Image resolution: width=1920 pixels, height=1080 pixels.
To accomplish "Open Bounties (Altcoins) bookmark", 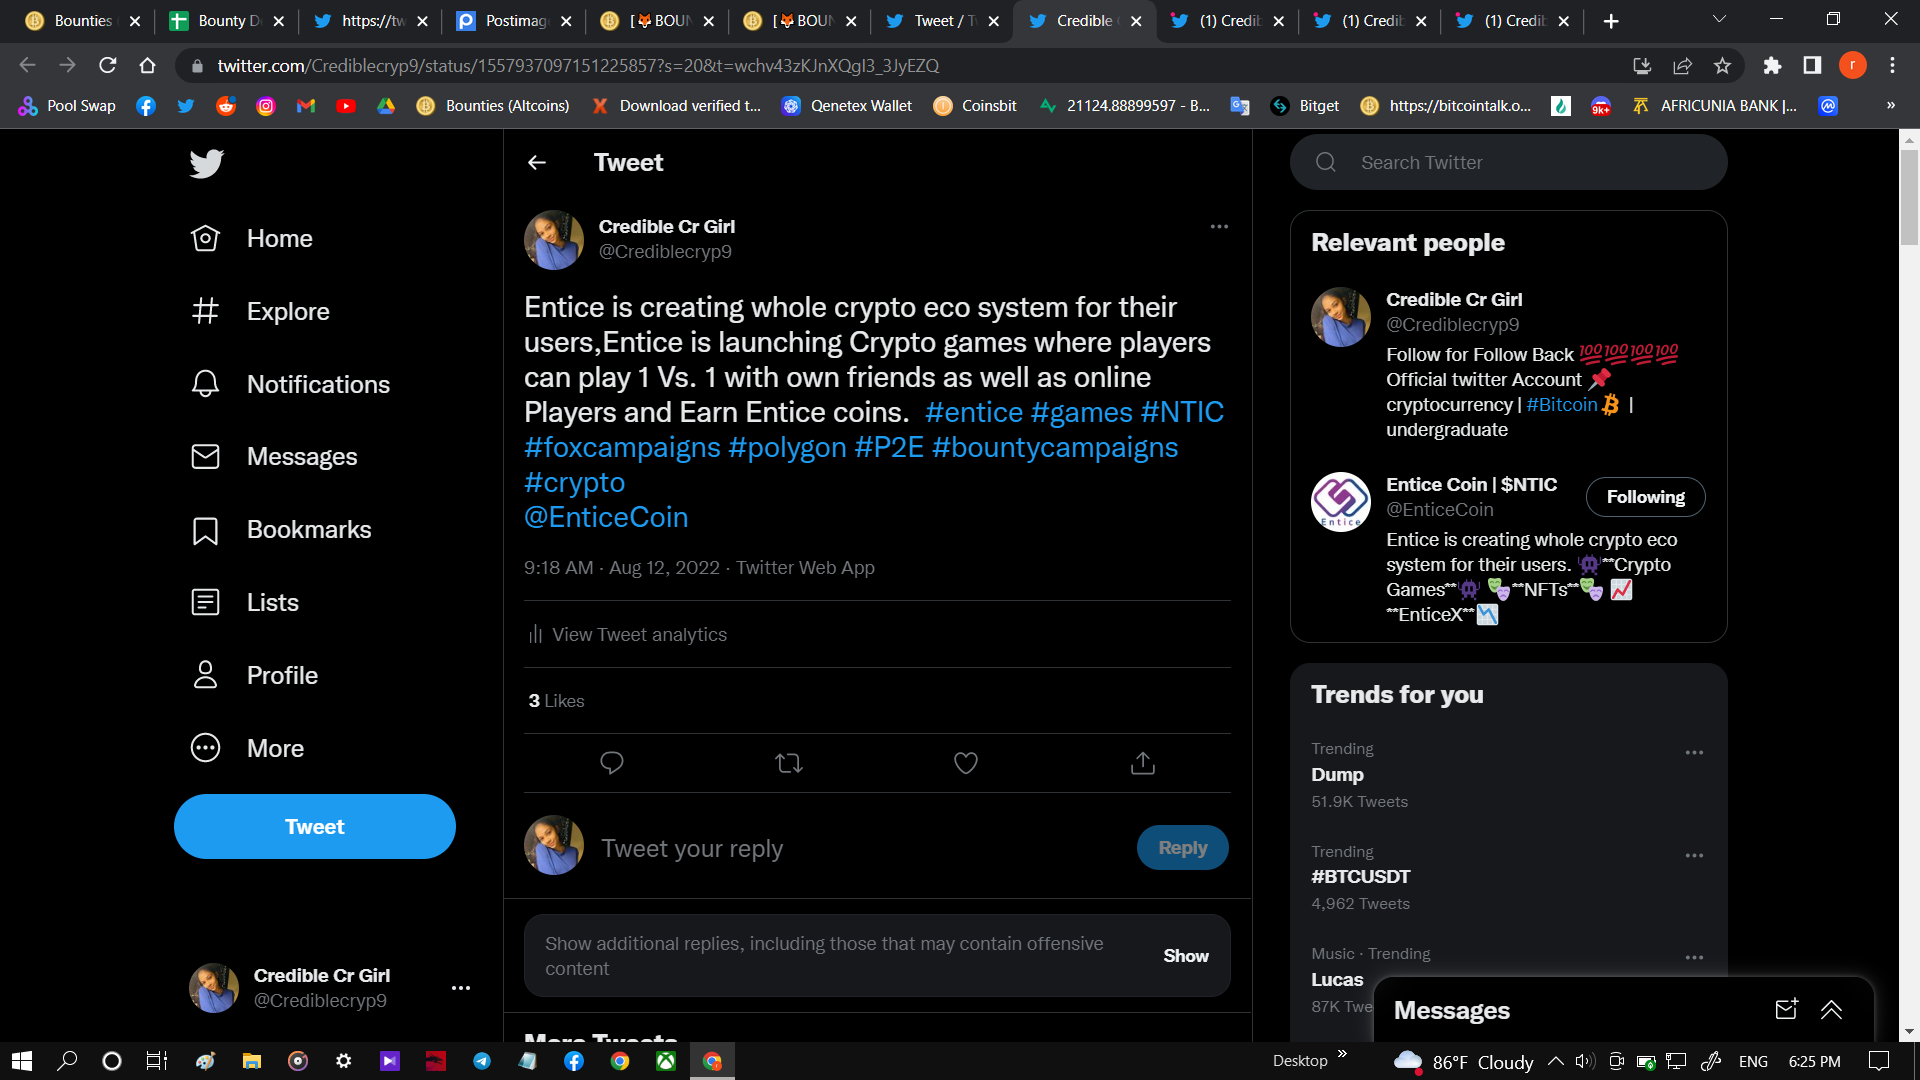I will 493,106.
